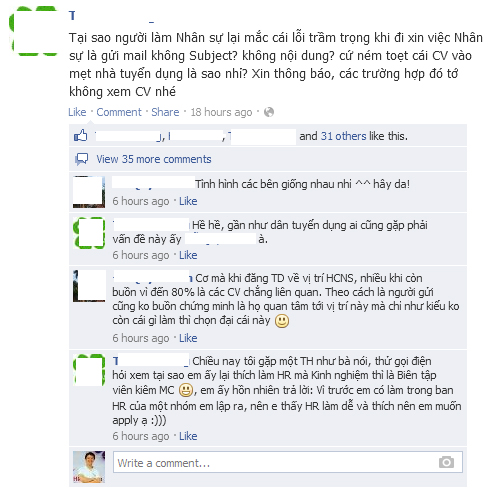The width and height of the screenshot is (489, 500).
Task: Focus the Write a comment field
Action: coord(288,462)
